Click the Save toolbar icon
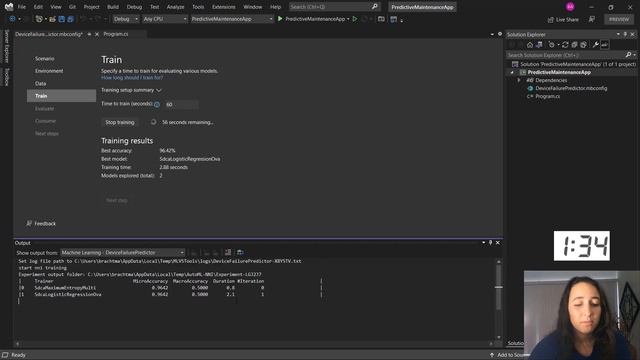This screenshot has width=640, height=360. (x=61, y=19)
